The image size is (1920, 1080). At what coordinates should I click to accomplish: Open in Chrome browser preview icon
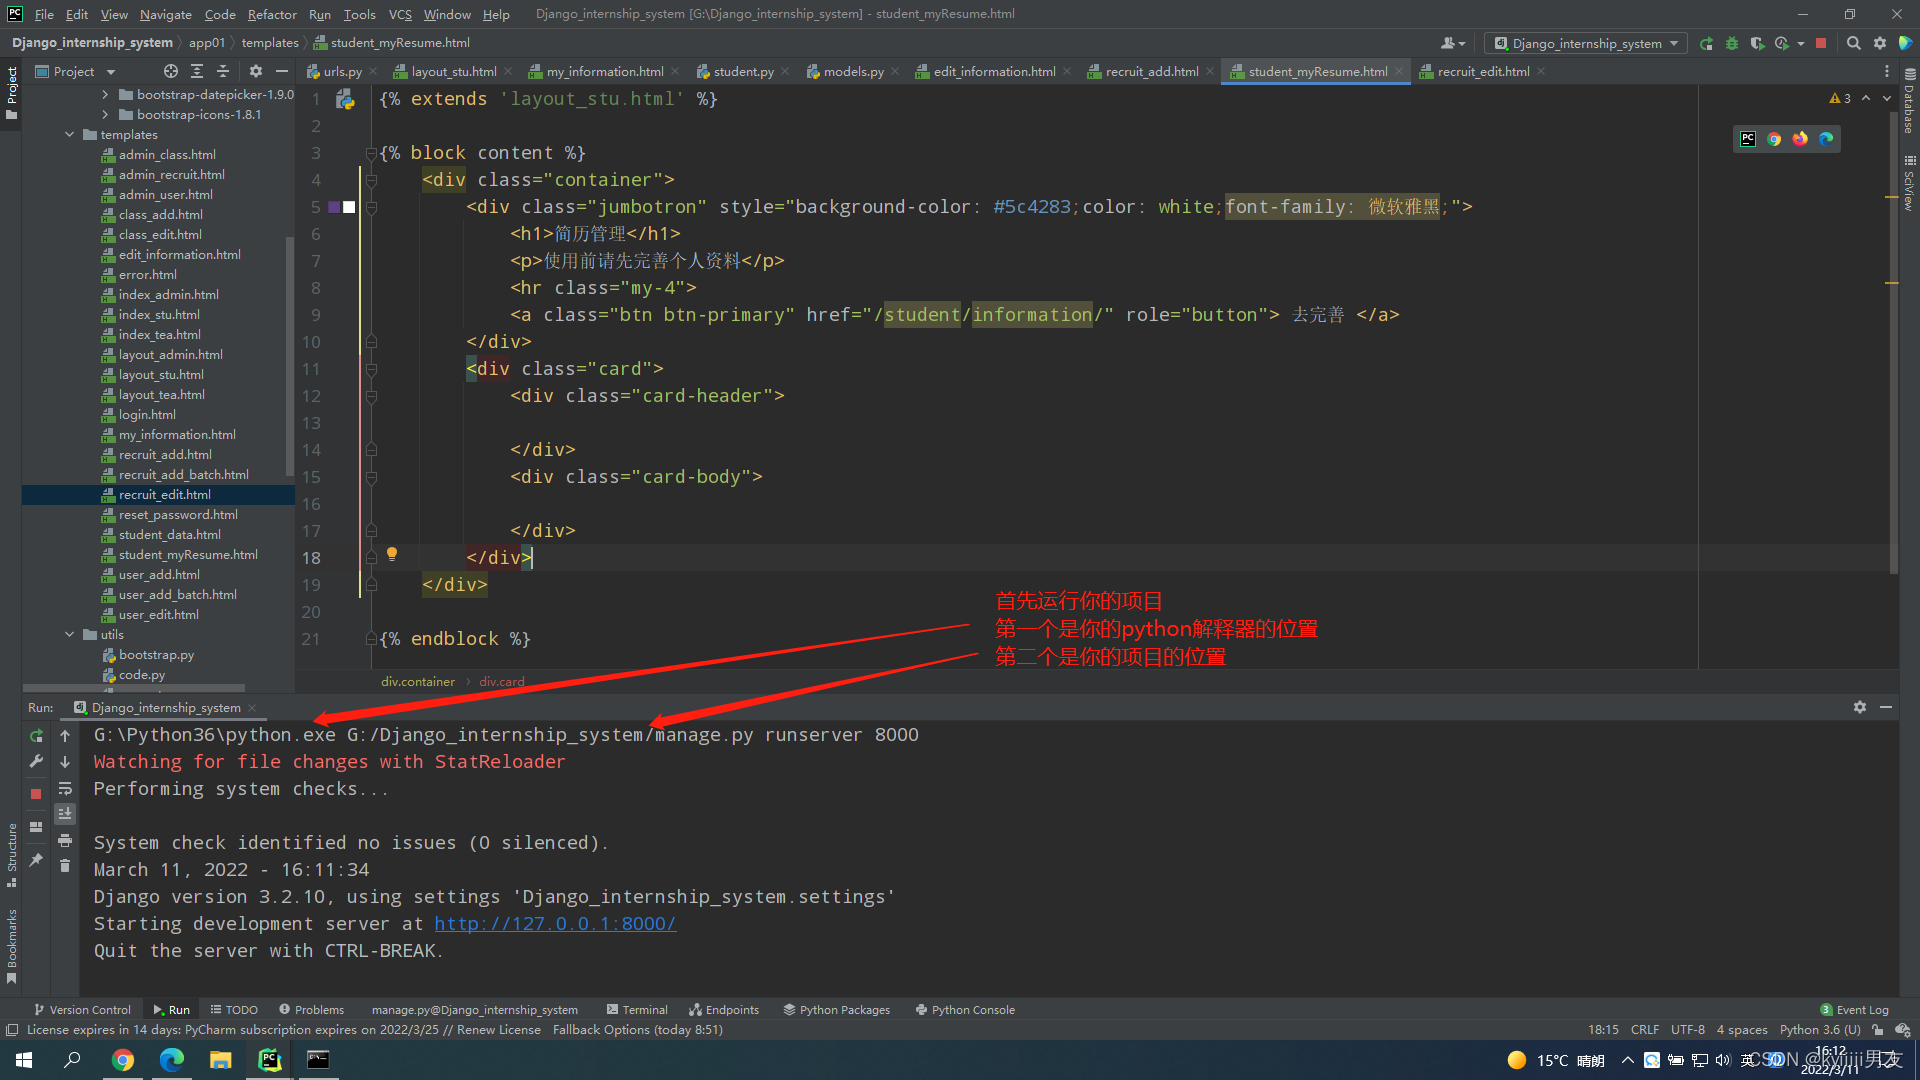coord(1774,139)
